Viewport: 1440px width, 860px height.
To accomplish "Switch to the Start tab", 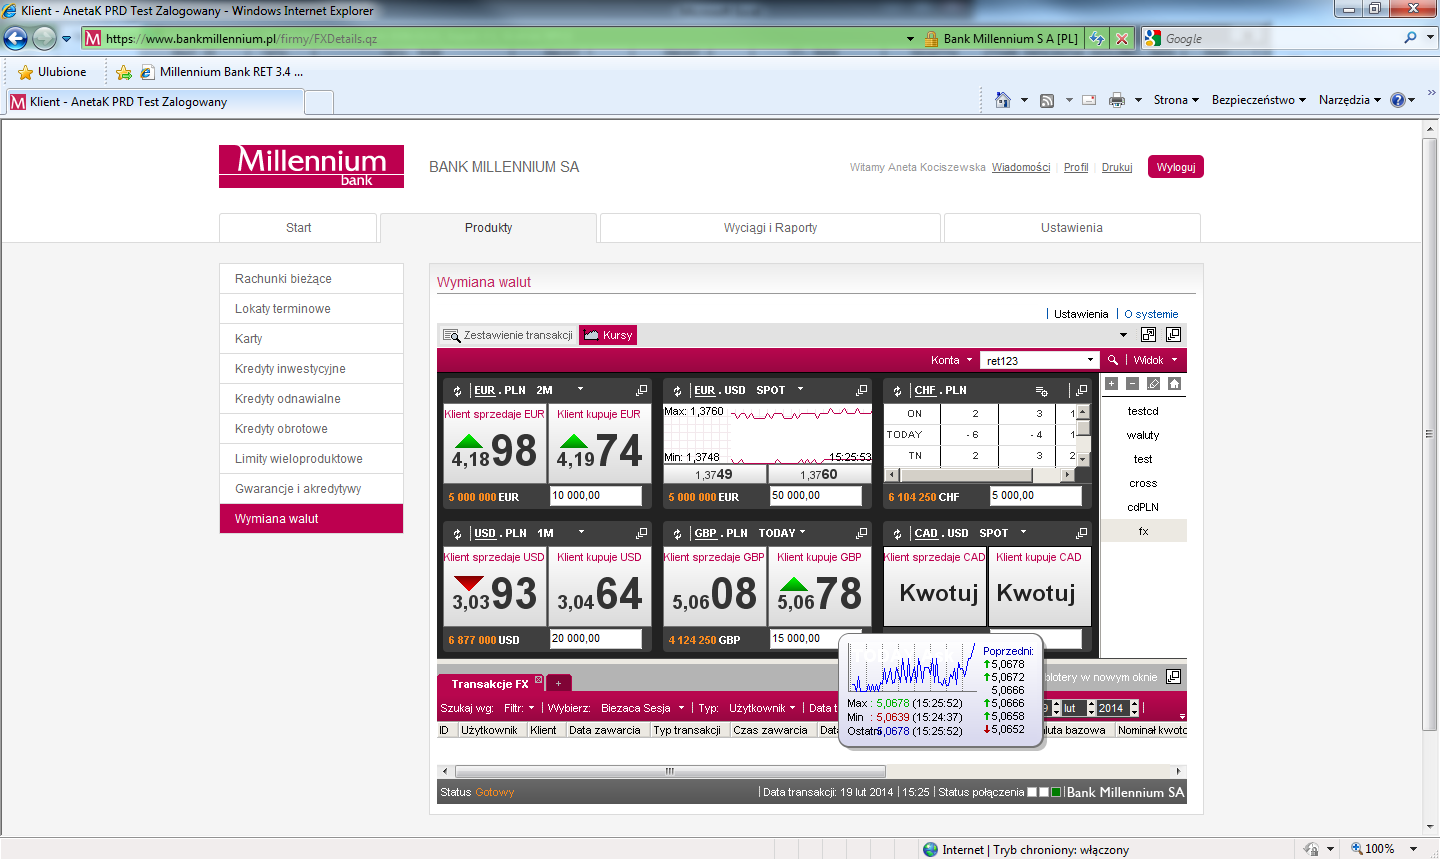I will pyautogui.click(x=298, y=228).
